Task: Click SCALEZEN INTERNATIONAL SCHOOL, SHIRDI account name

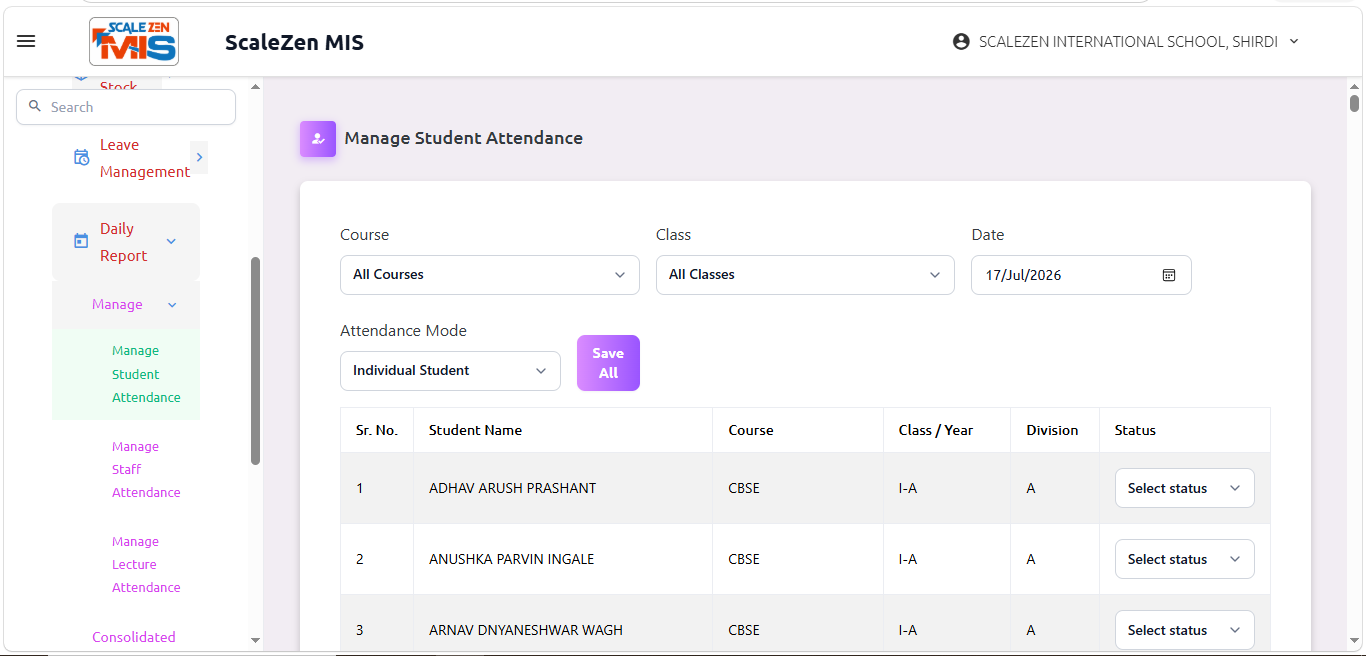Action: coord(1128,42)
